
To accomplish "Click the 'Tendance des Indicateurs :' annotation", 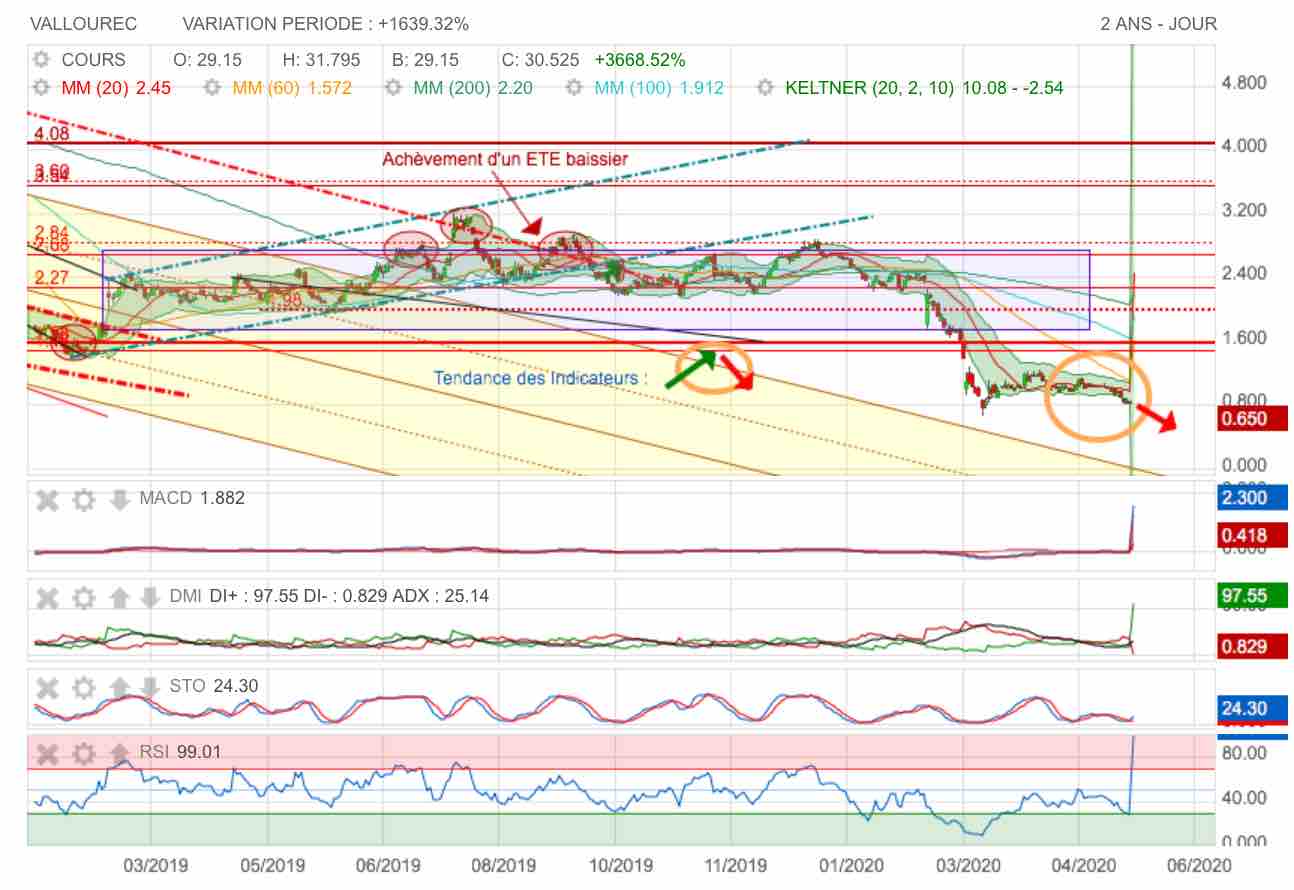I will pos(540,379).
